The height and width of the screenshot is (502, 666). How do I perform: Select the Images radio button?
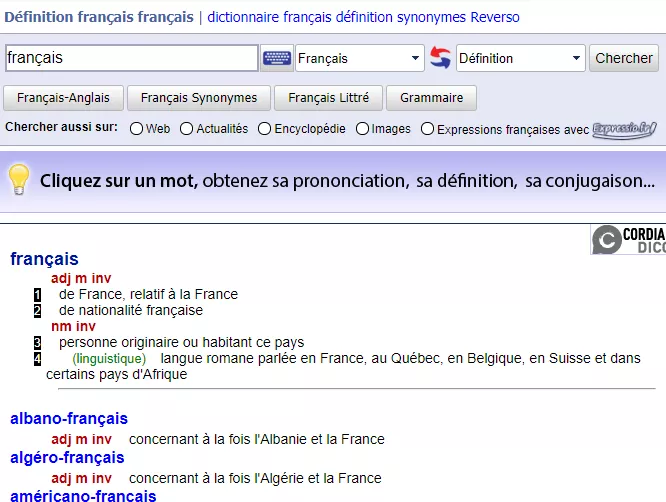click(x=362, y=129)
